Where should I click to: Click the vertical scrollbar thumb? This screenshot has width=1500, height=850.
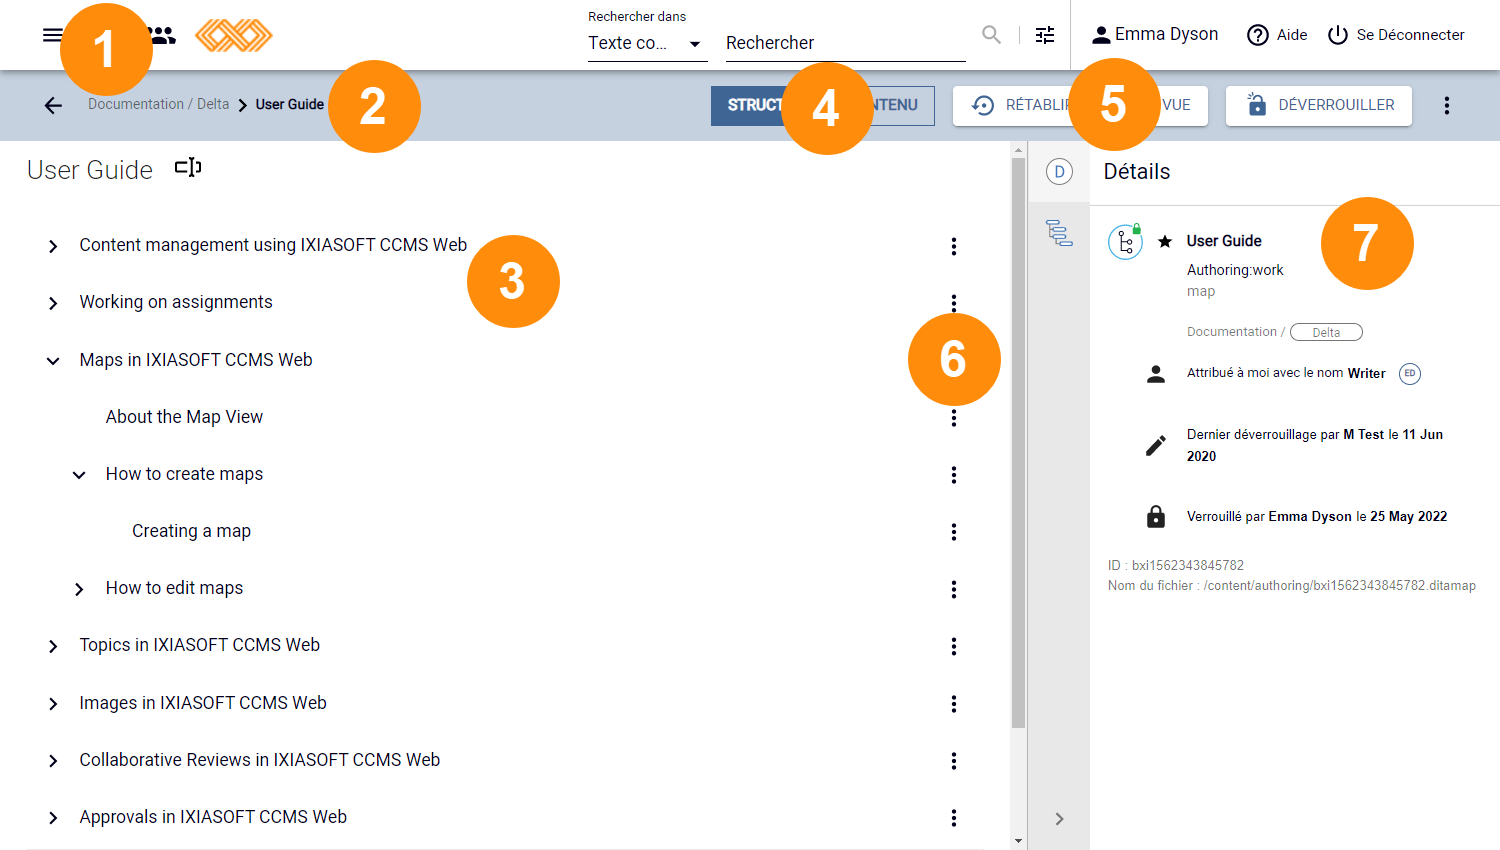click(1019, 442)
